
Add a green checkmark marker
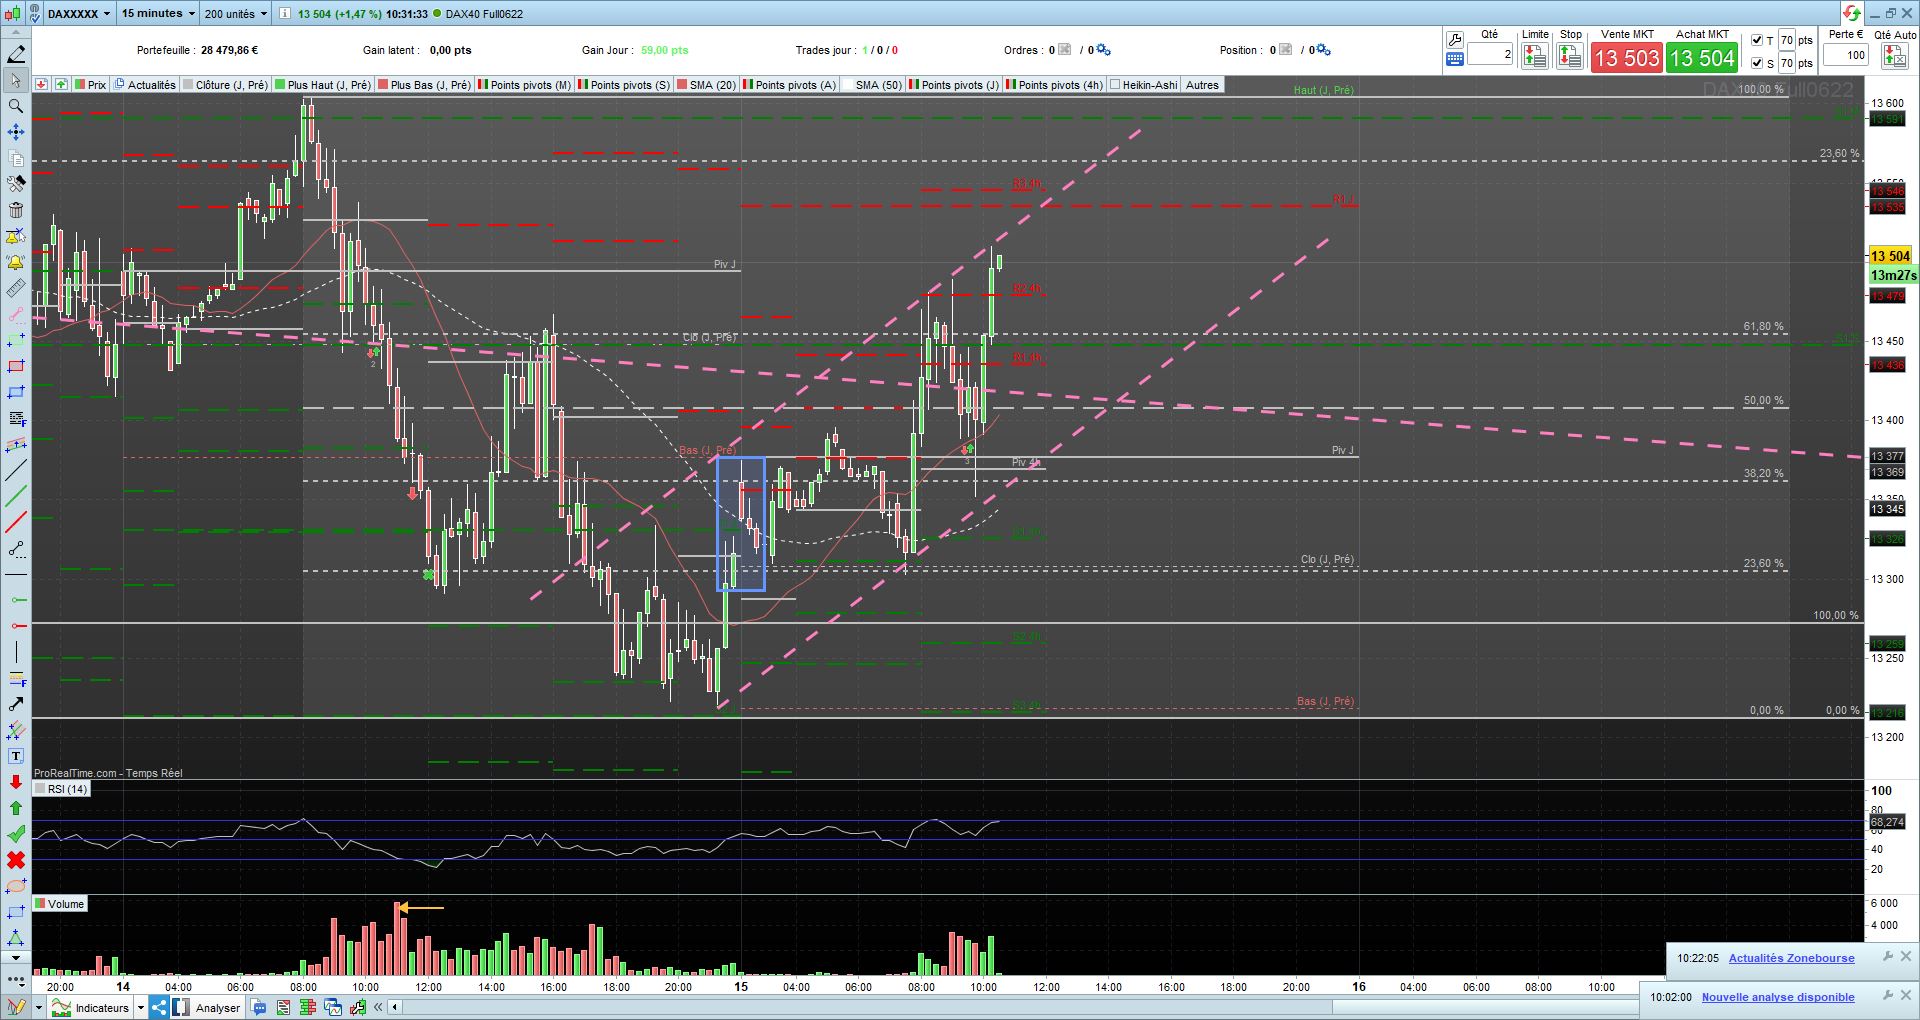[x=16, y=834]
